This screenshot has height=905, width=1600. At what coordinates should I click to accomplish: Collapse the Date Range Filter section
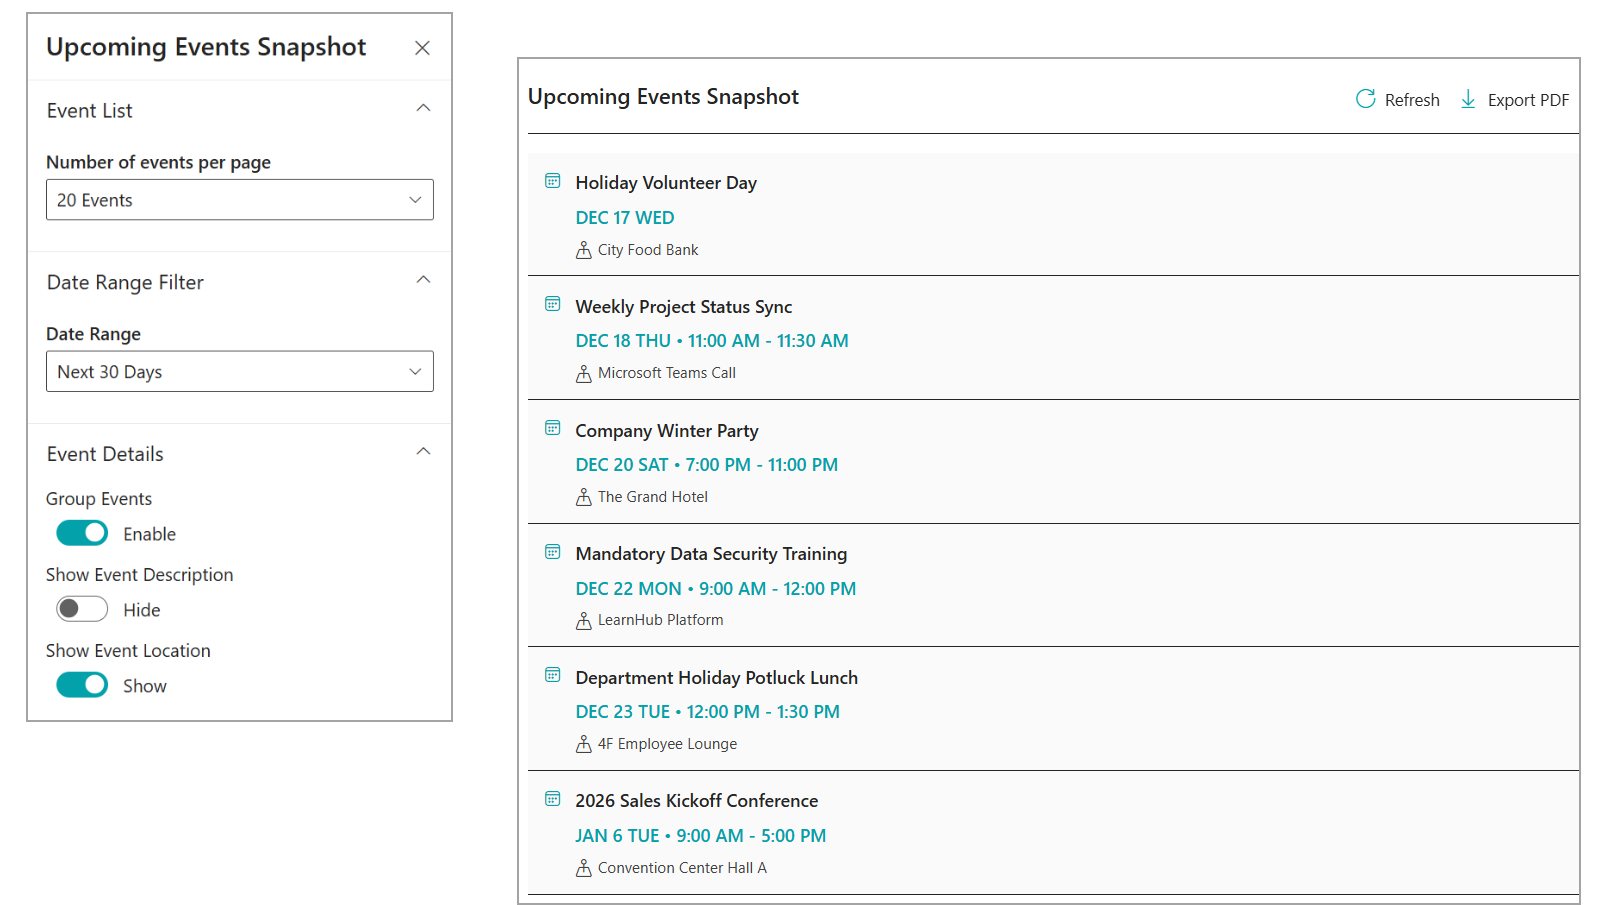[x=423, y=280]
